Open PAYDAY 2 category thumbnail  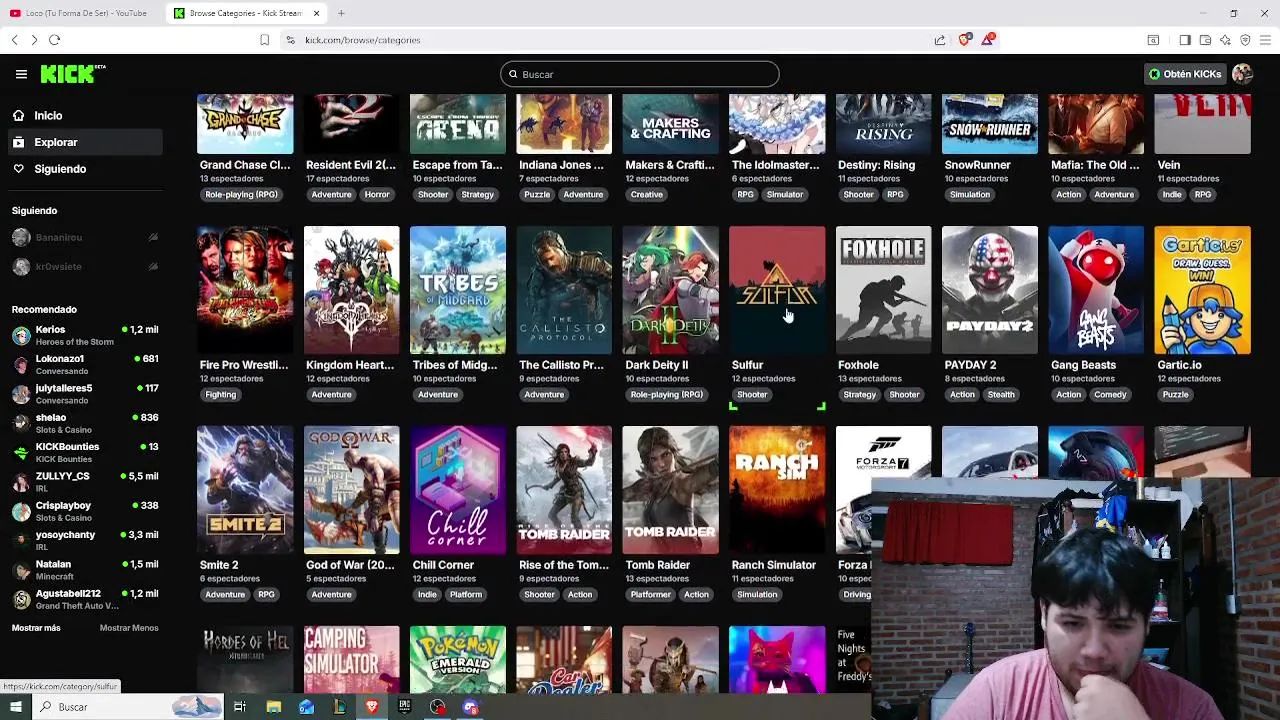coord(990,290)
